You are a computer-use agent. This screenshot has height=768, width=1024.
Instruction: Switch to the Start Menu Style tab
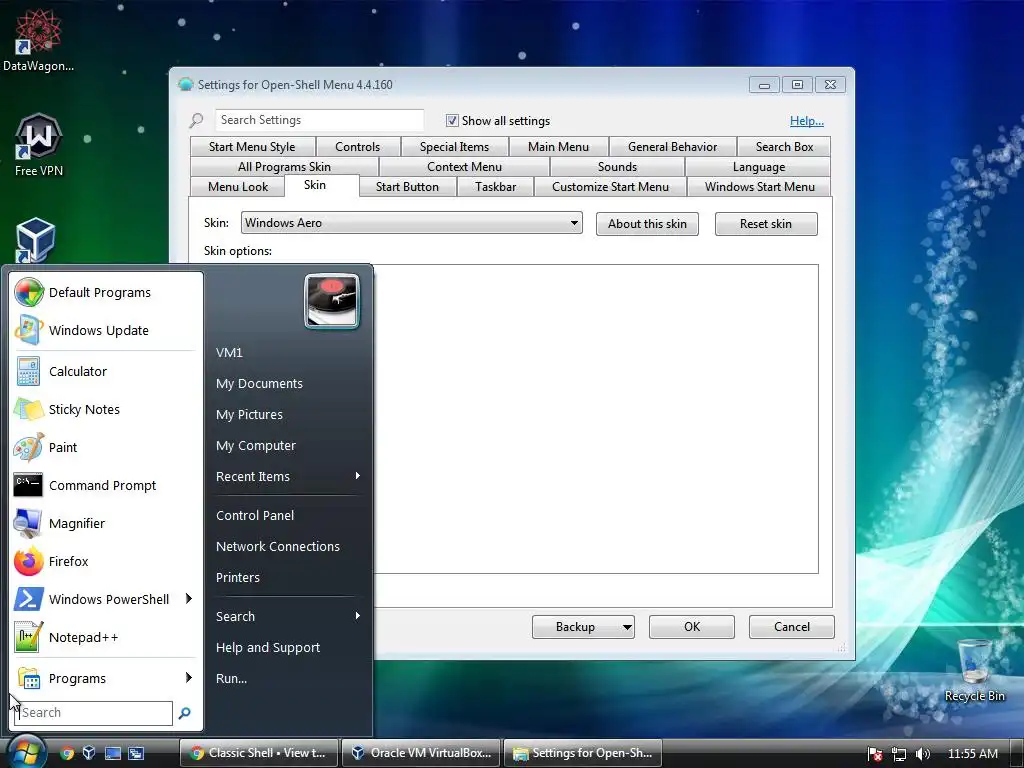252,147
